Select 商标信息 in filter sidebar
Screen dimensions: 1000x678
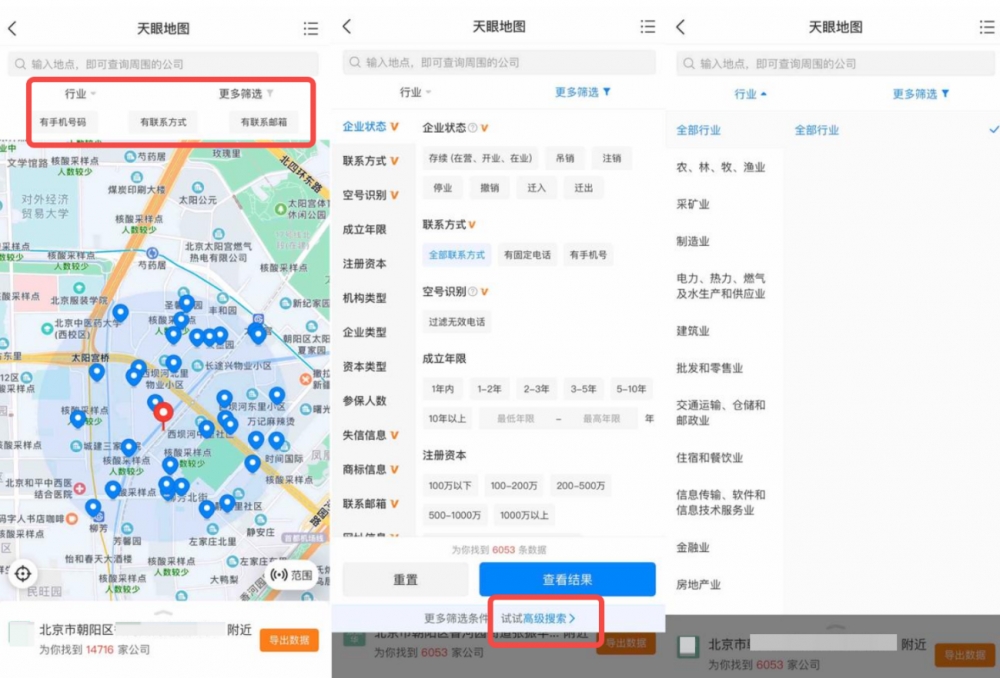(371, 469)
